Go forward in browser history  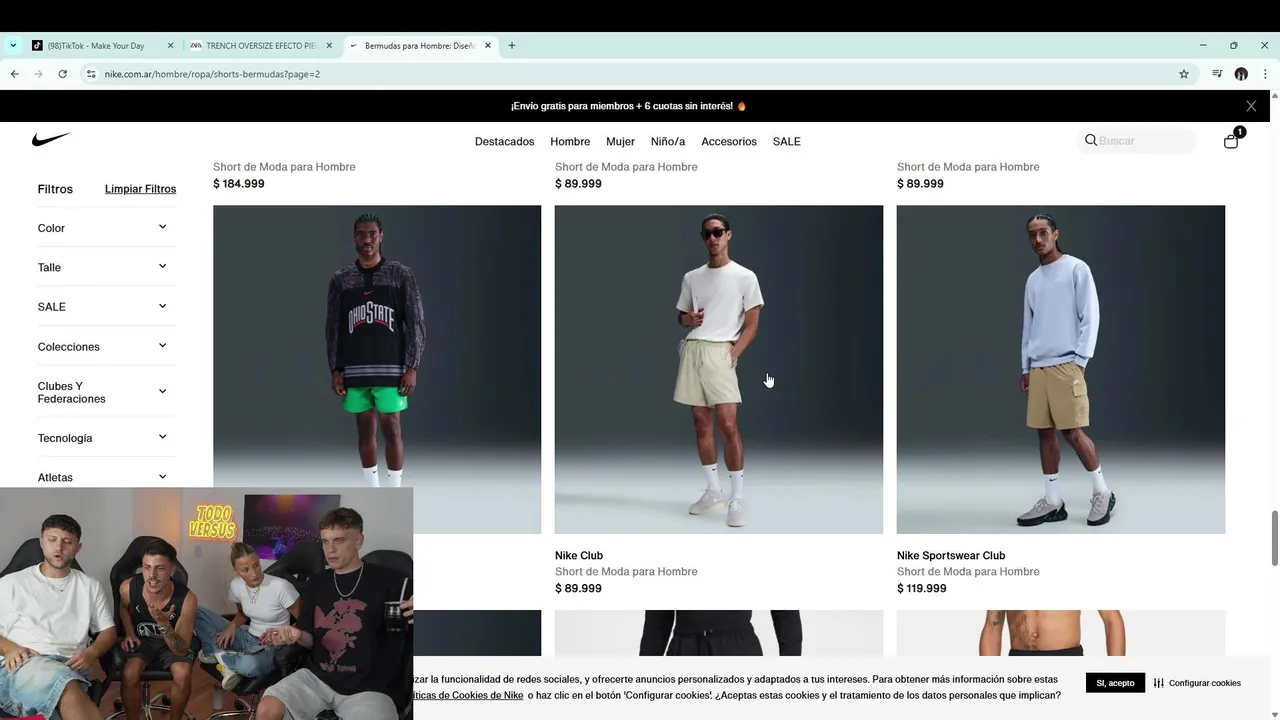click(x=38, y=74)
